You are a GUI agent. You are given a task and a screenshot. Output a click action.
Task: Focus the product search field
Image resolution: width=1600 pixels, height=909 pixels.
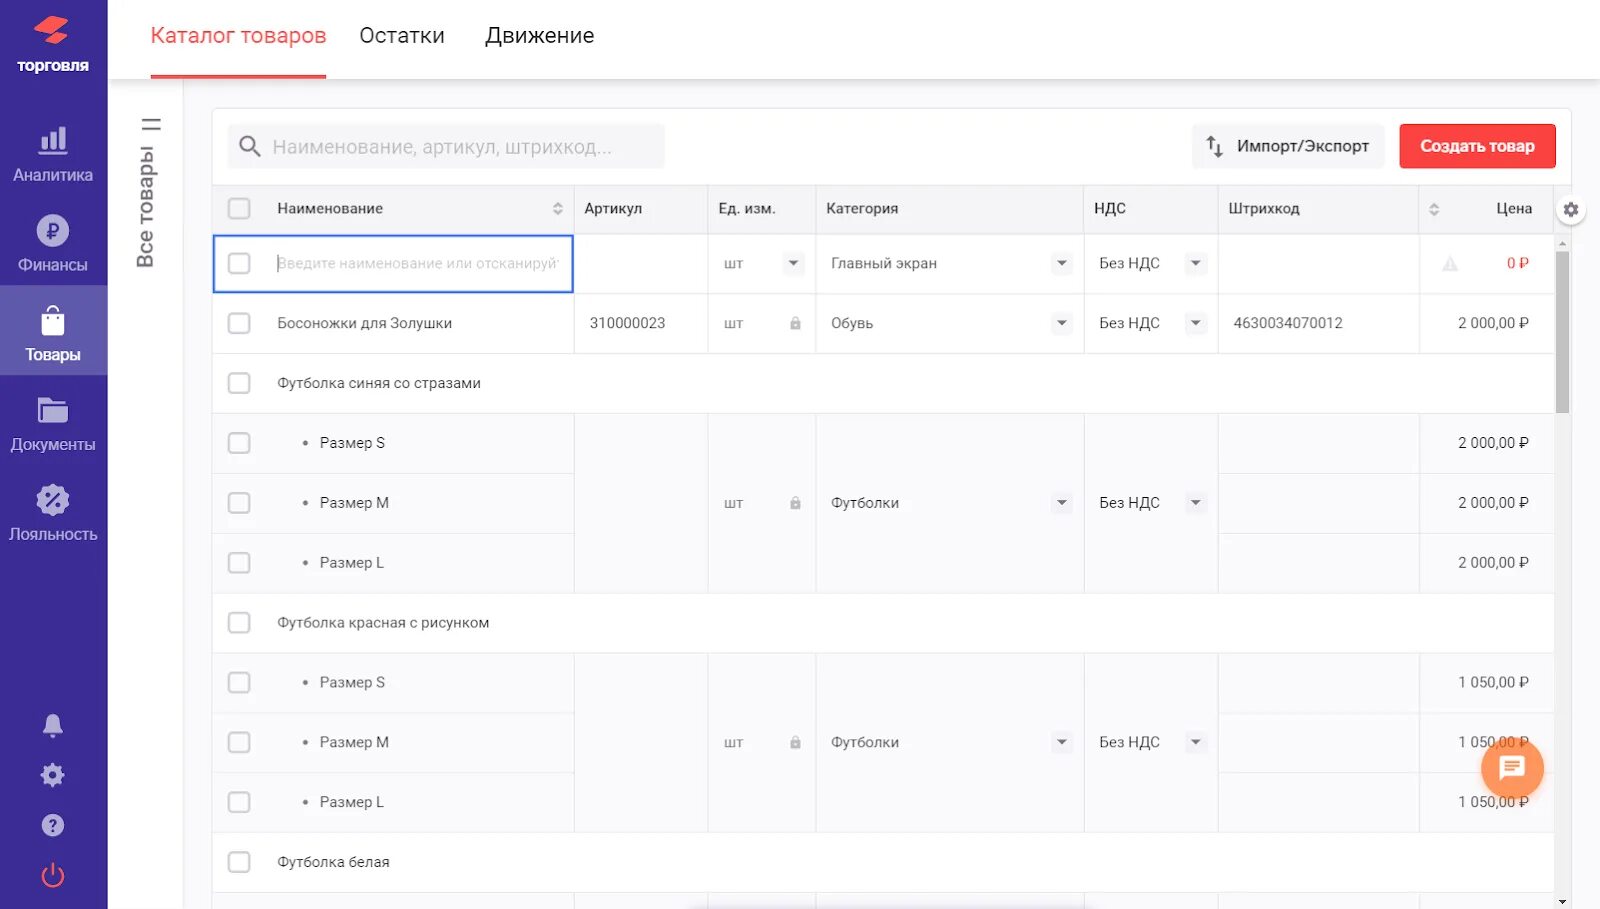click(x=445, y=147)
